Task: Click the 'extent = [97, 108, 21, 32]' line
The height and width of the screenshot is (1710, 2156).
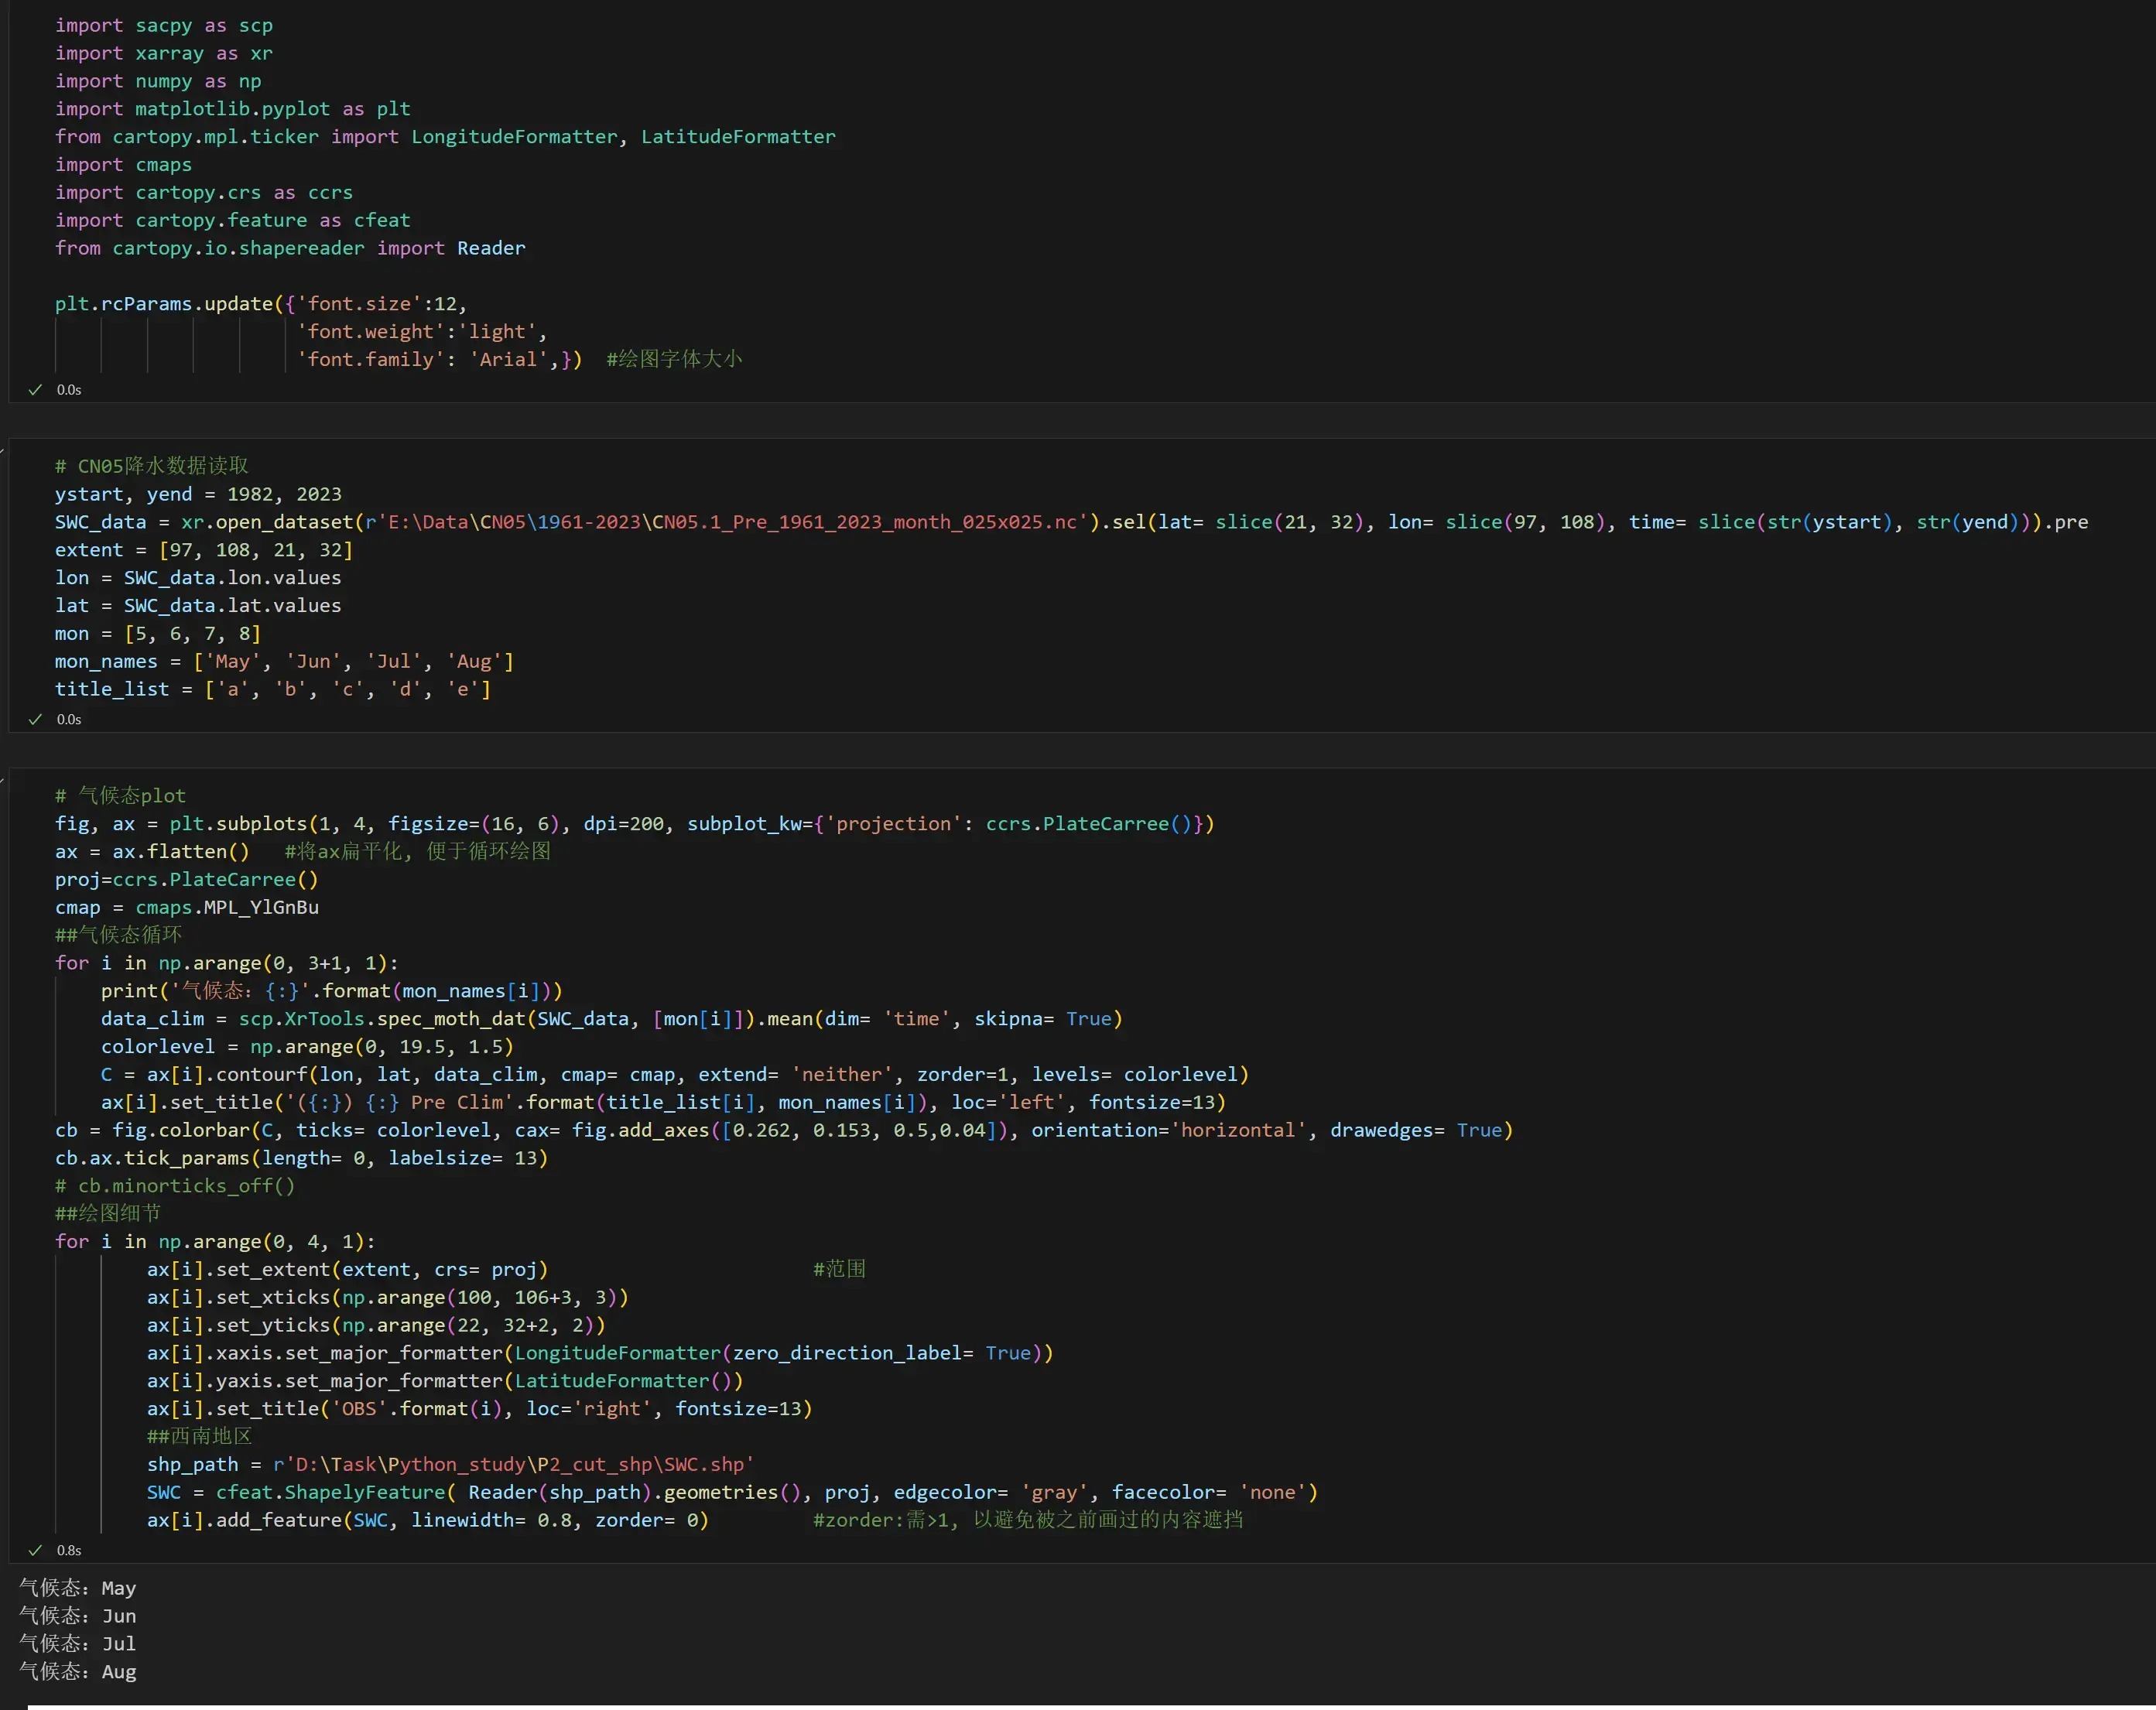Action: 203,550
